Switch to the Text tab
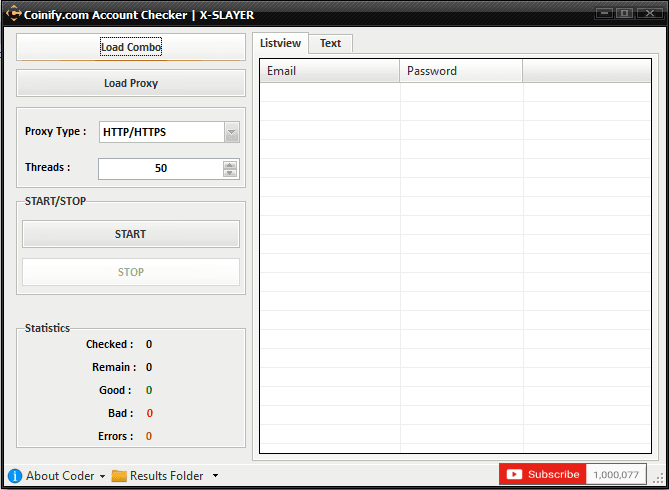Screen dimensions: 669x490 tap(331, 44)
